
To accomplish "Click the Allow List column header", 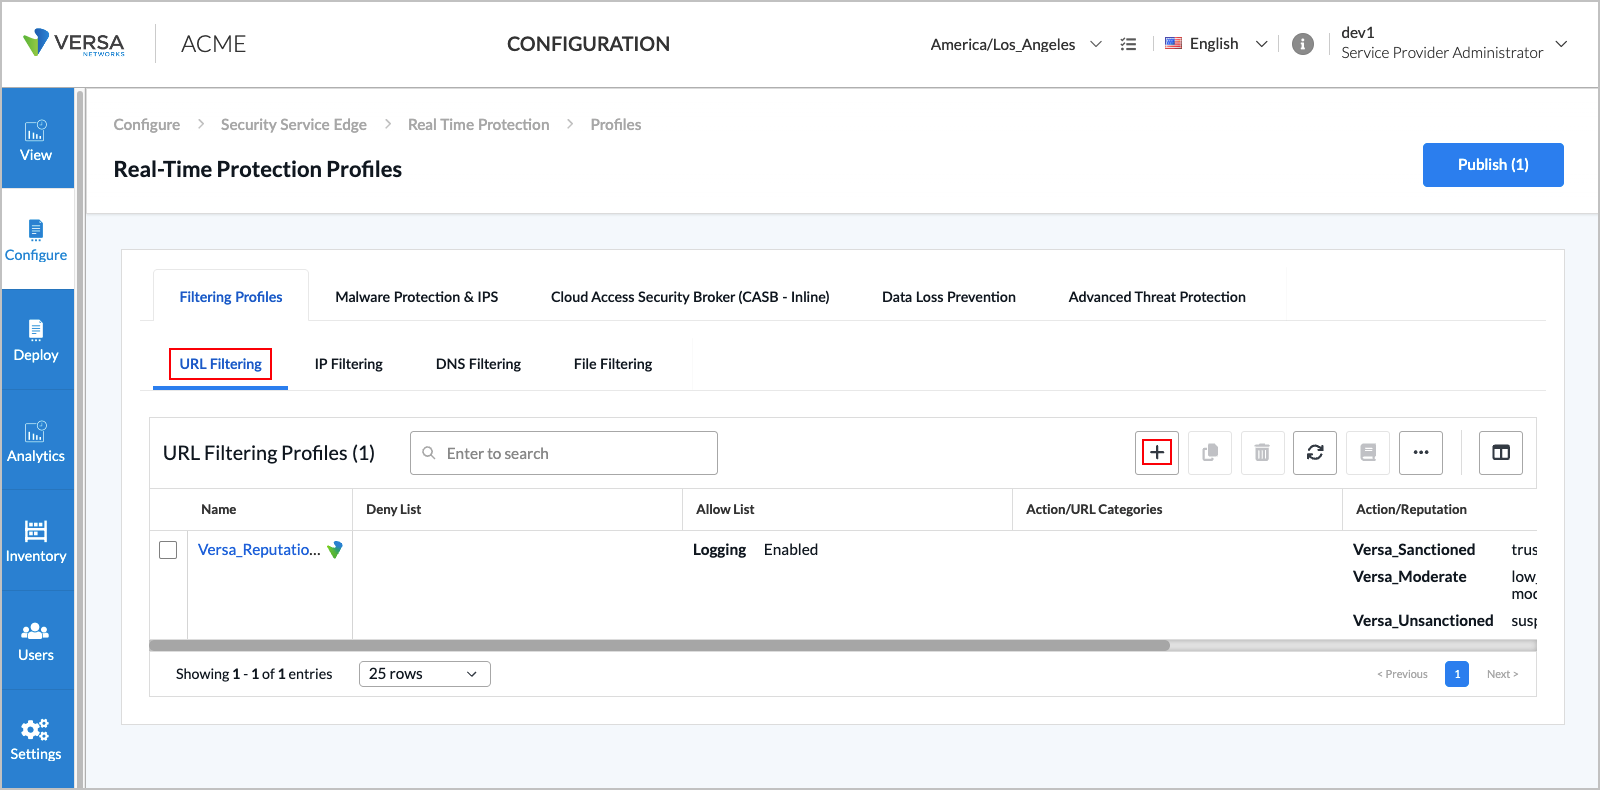I will (725, 510).
